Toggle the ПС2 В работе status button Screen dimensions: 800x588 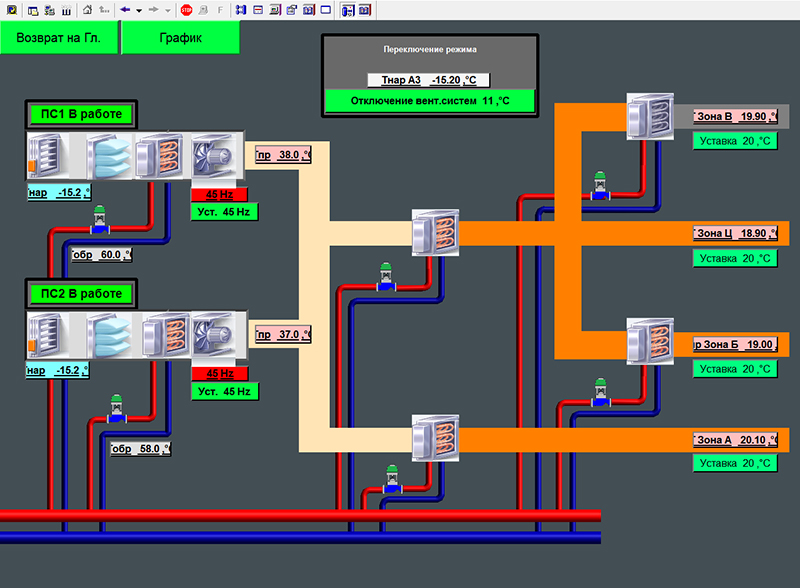(81, 294)
